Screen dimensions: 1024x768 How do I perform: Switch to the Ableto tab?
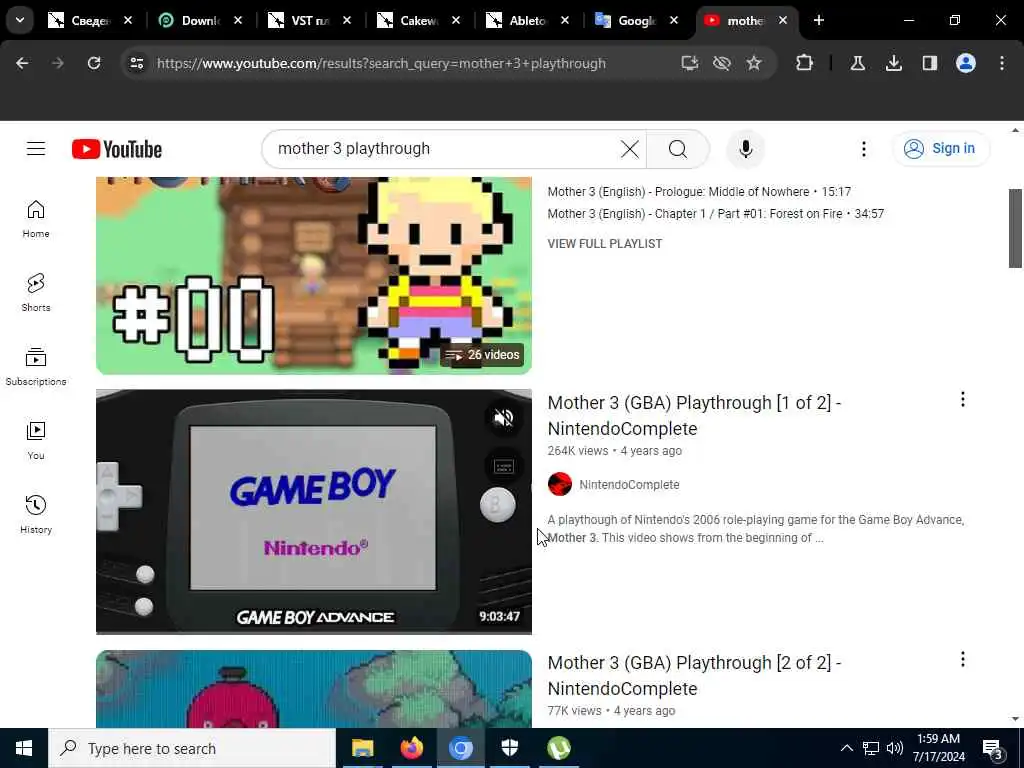coord(527,21)
